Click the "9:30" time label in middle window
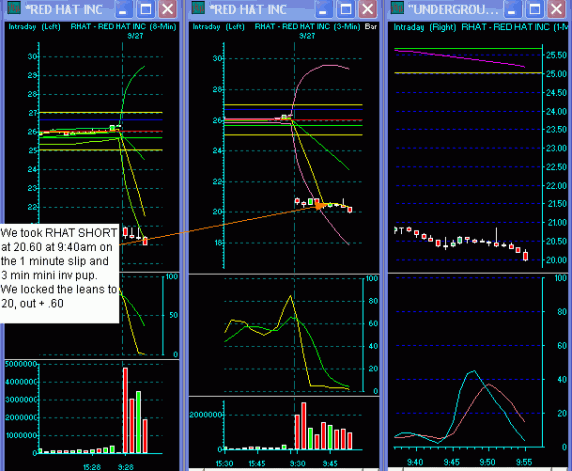This screenshot has height=471, width=572. pos(297,463)
